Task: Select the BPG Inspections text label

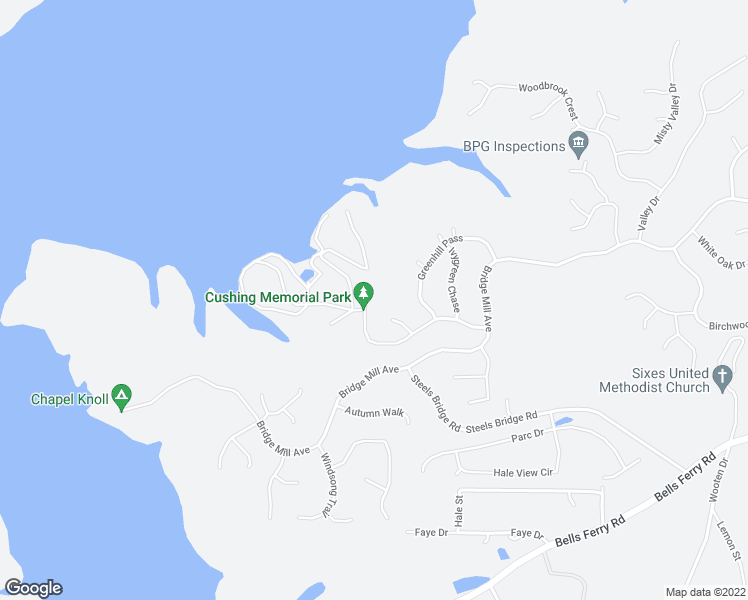Action: [x=514, y=146]
